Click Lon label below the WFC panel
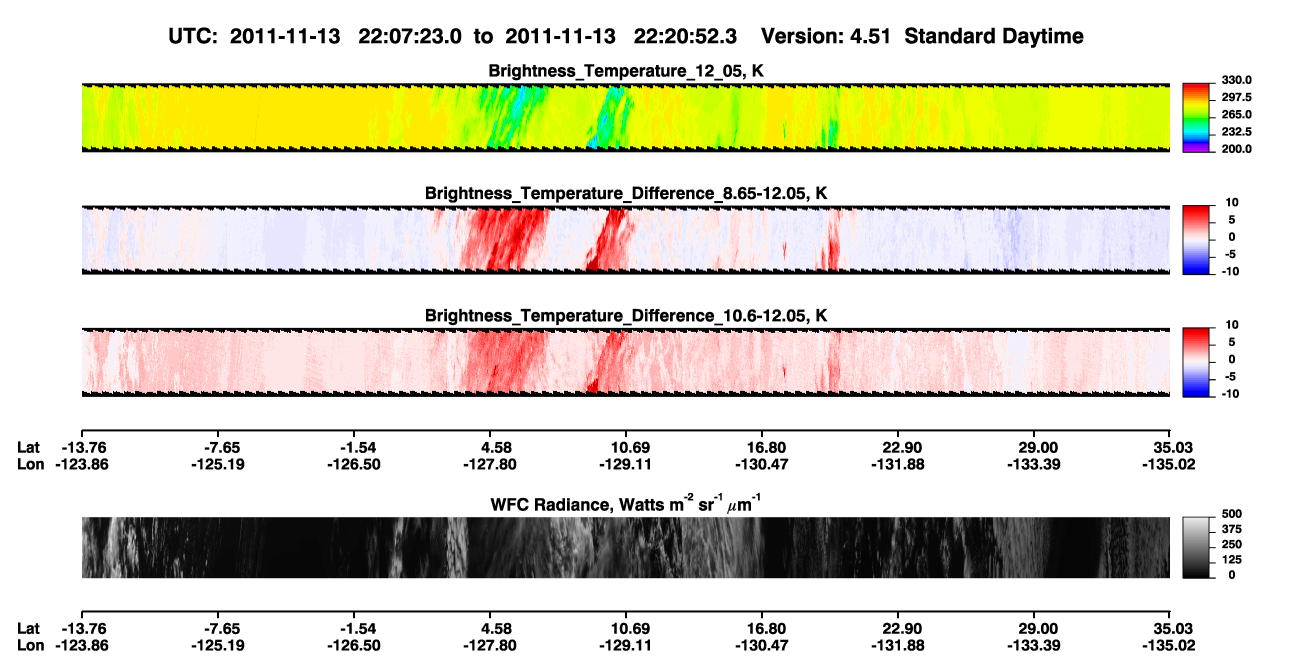 click(30, 644)
